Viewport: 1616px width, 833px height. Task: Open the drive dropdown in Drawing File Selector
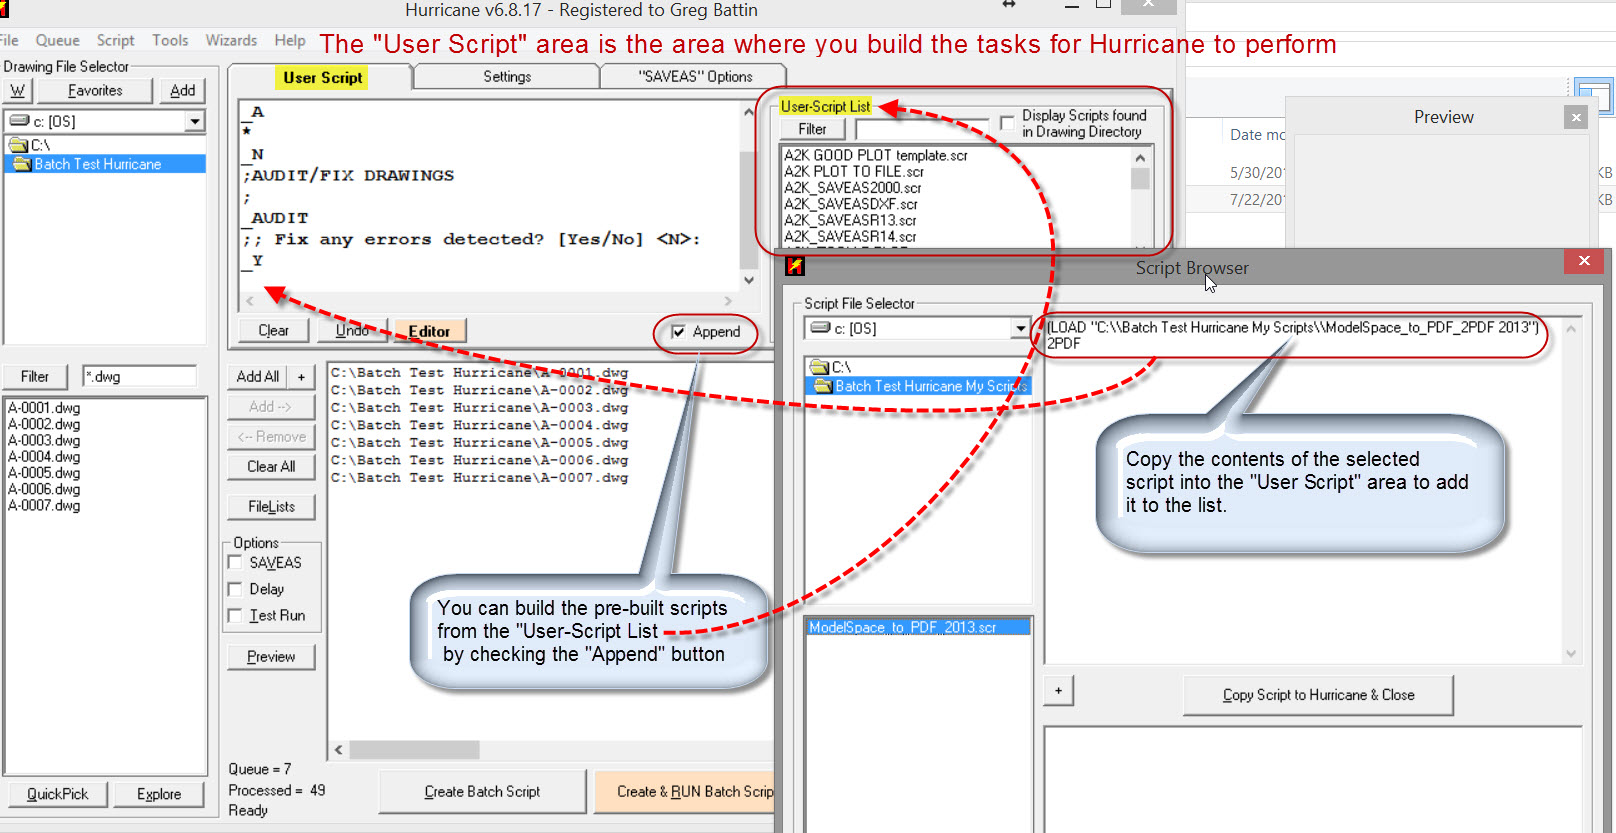click(195, 121)
